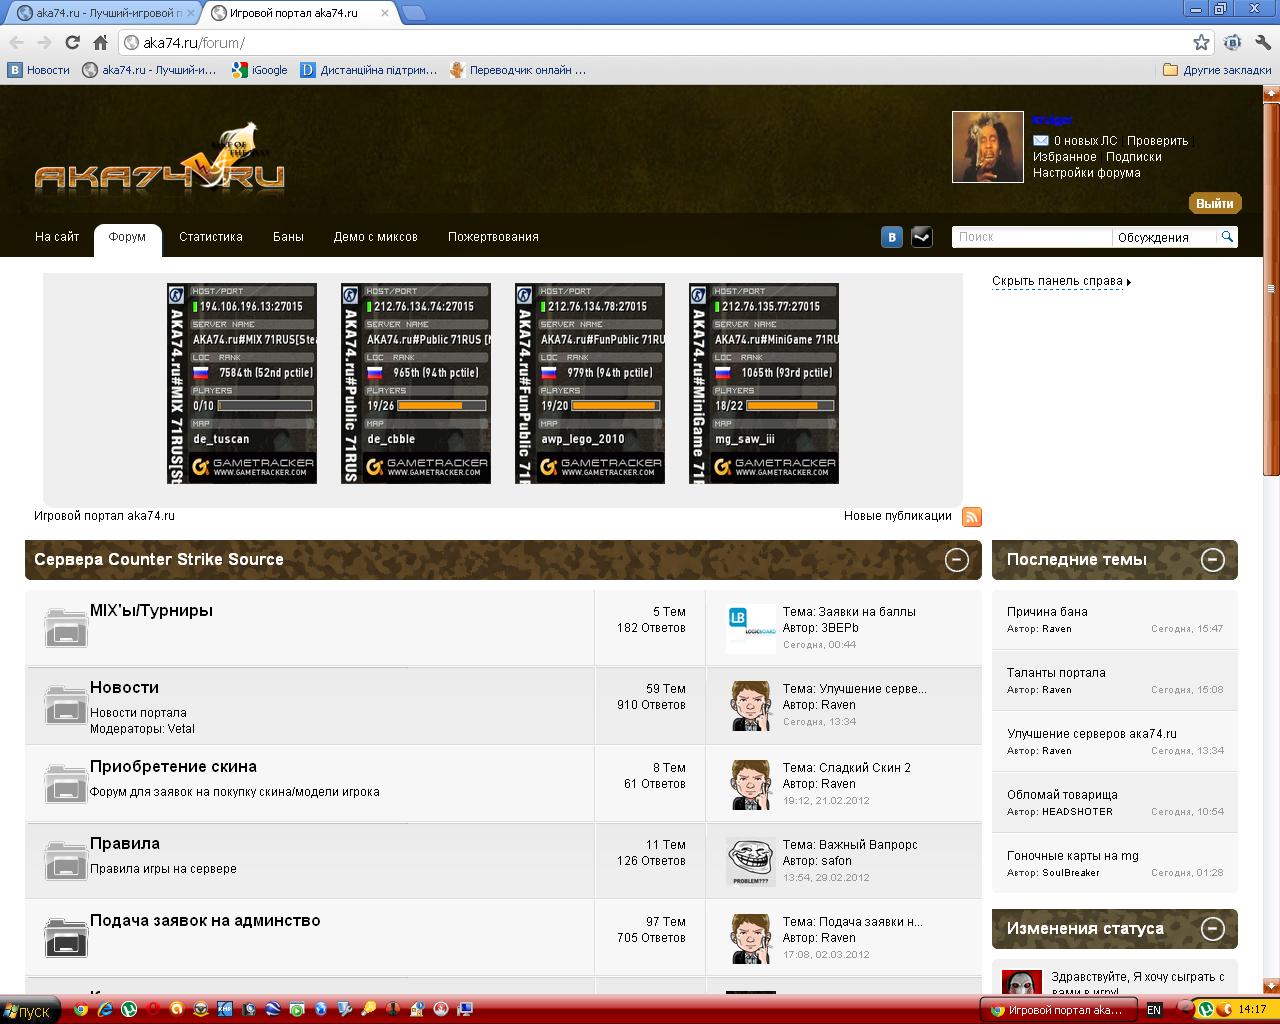Open the Steam icon in the forum navigation bar
Viewport: 1280px width, 1024px height.
[x=922, y=237]
